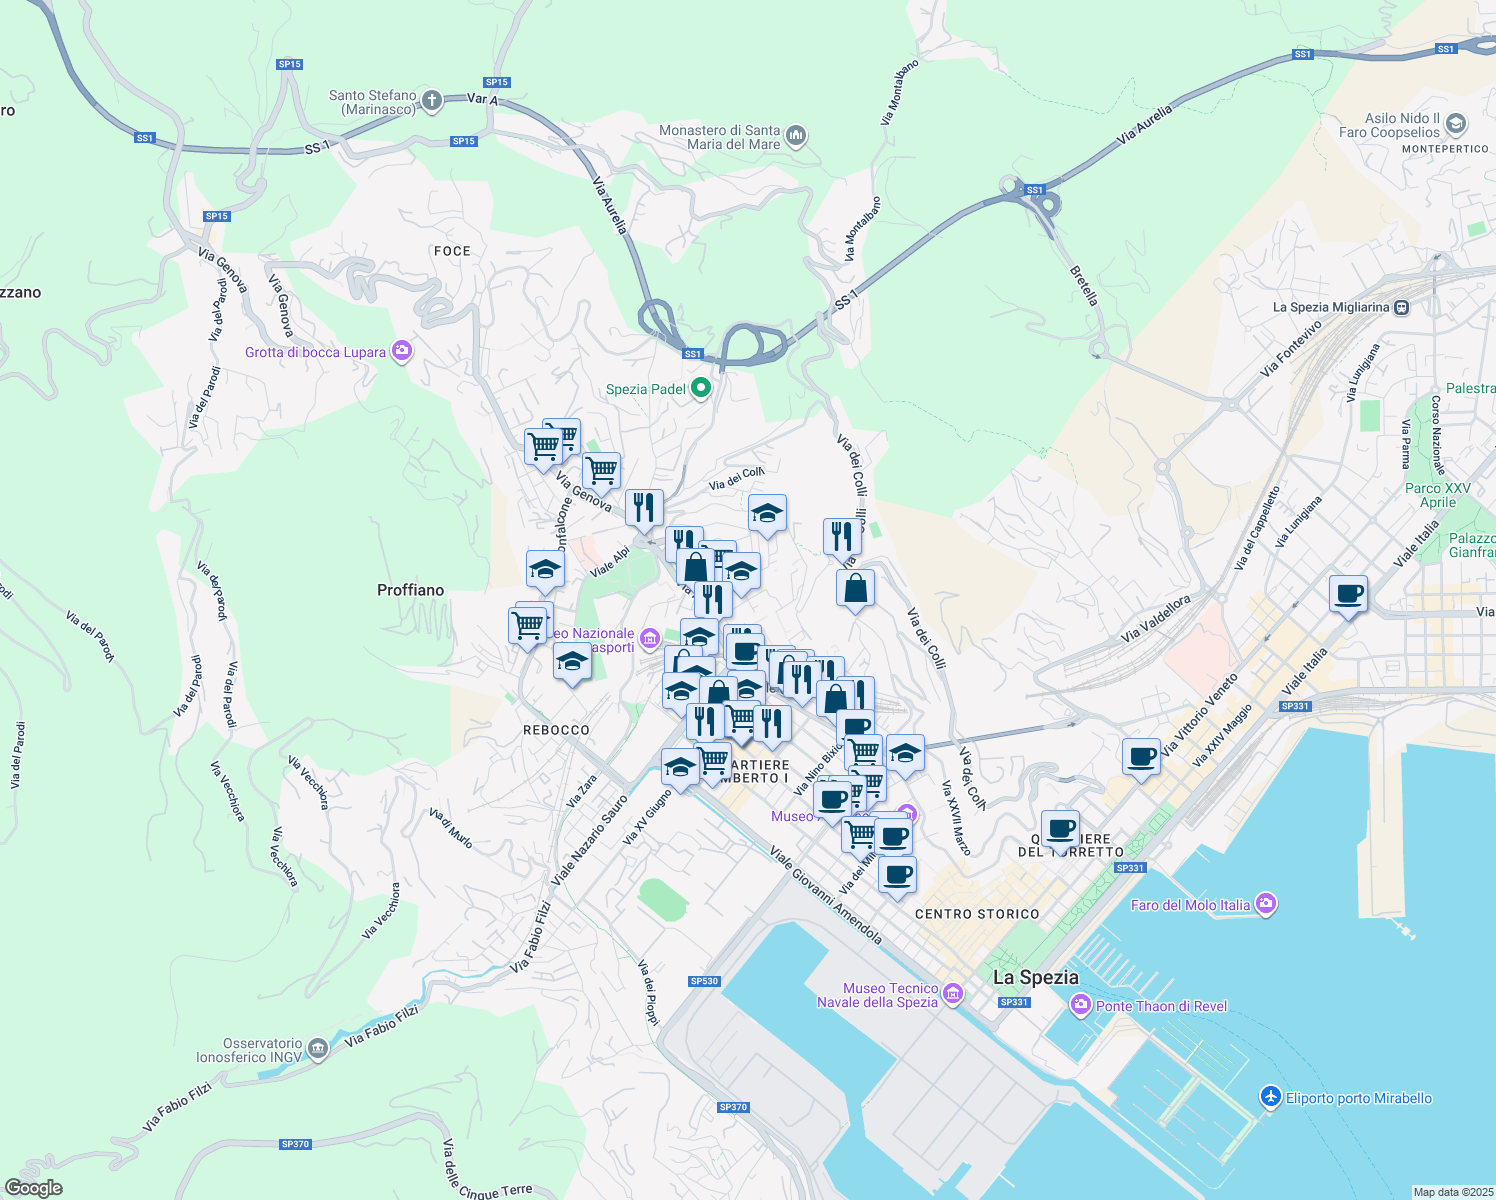Select the Ponte Thaon di Revel pin
Image resolution: width=1496 pixels, height=1200 pixels.
point(1080,1005)
